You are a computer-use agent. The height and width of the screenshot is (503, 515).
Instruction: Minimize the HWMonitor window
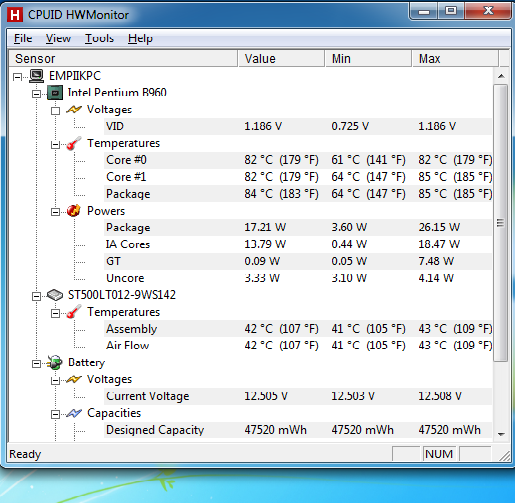pos(424,12)
